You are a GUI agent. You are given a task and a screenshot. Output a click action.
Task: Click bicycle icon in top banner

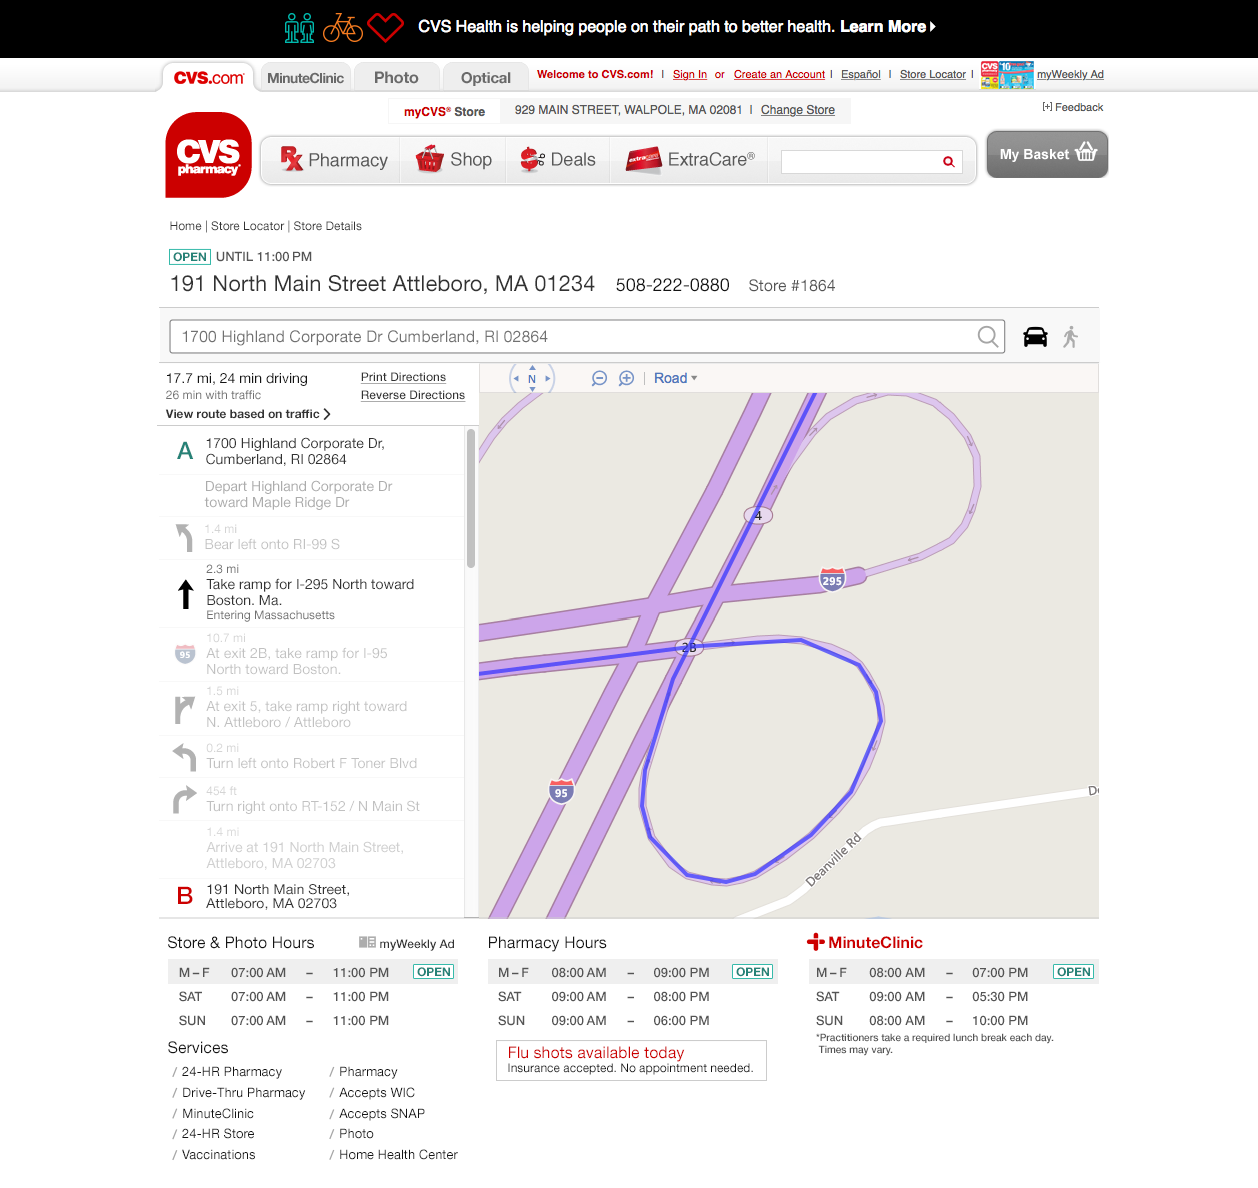point(343,27)
